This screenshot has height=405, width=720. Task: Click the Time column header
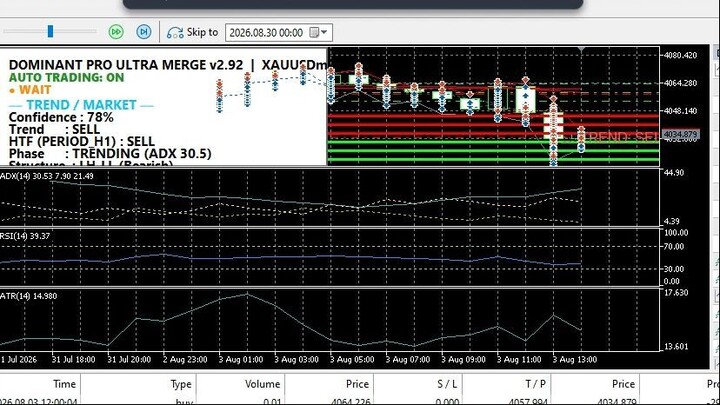click(64, 384)
